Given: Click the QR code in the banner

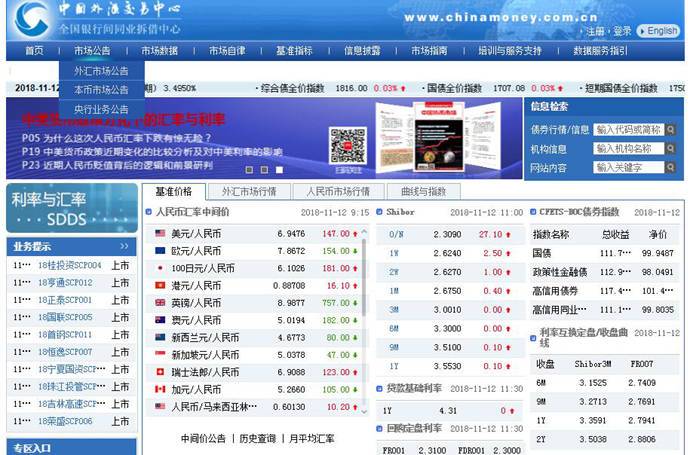Looking at the screenshot, I should 348,146.
